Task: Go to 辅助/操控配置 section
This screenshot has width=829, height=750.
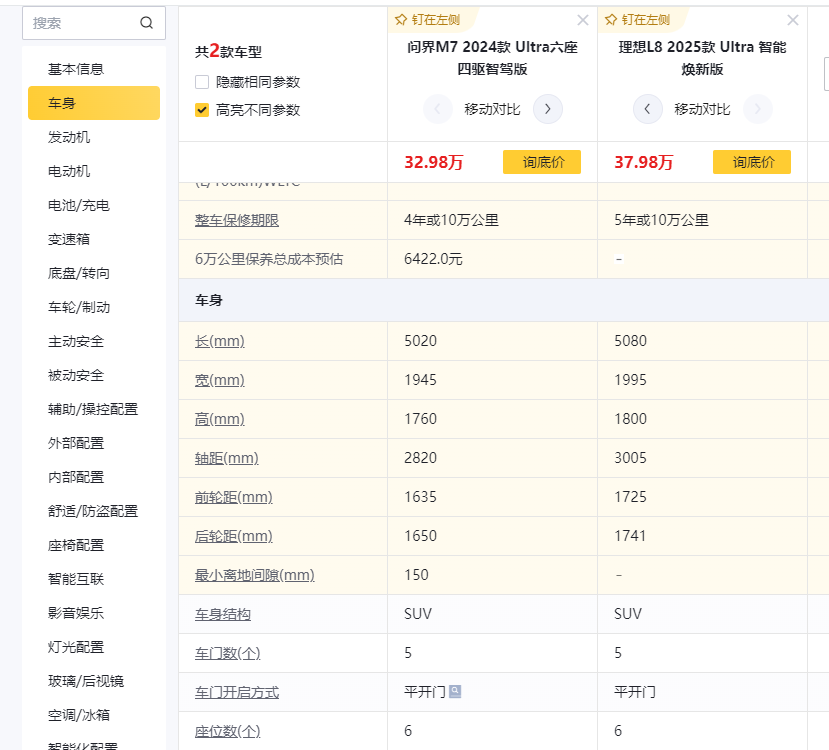Action: click(x=93, y=409)
